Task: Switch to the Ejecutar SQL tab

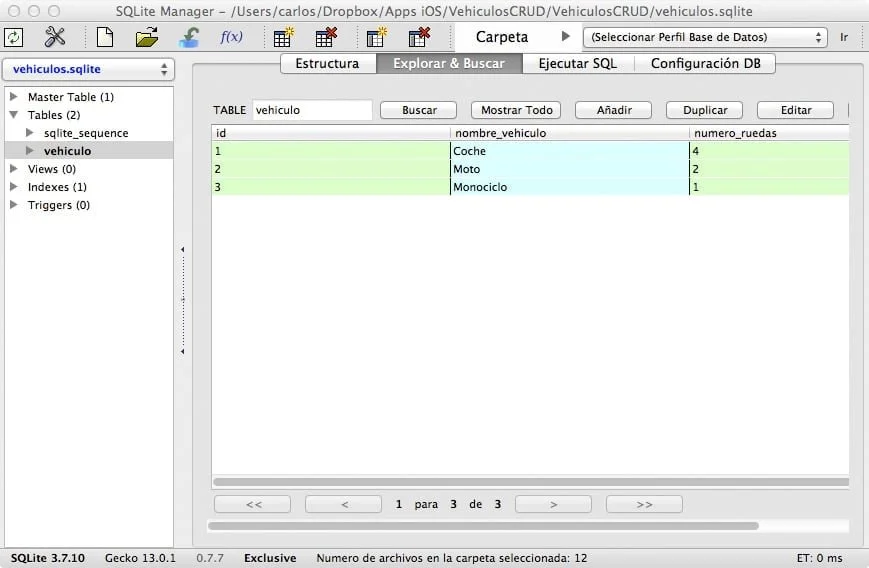Action: point(578,63)
